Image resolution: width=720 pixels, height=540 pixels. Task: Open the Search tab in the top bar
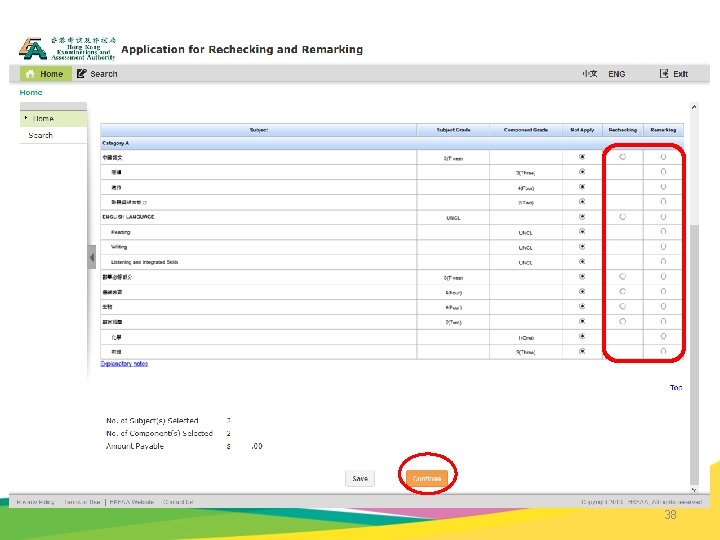coord(97,73)
